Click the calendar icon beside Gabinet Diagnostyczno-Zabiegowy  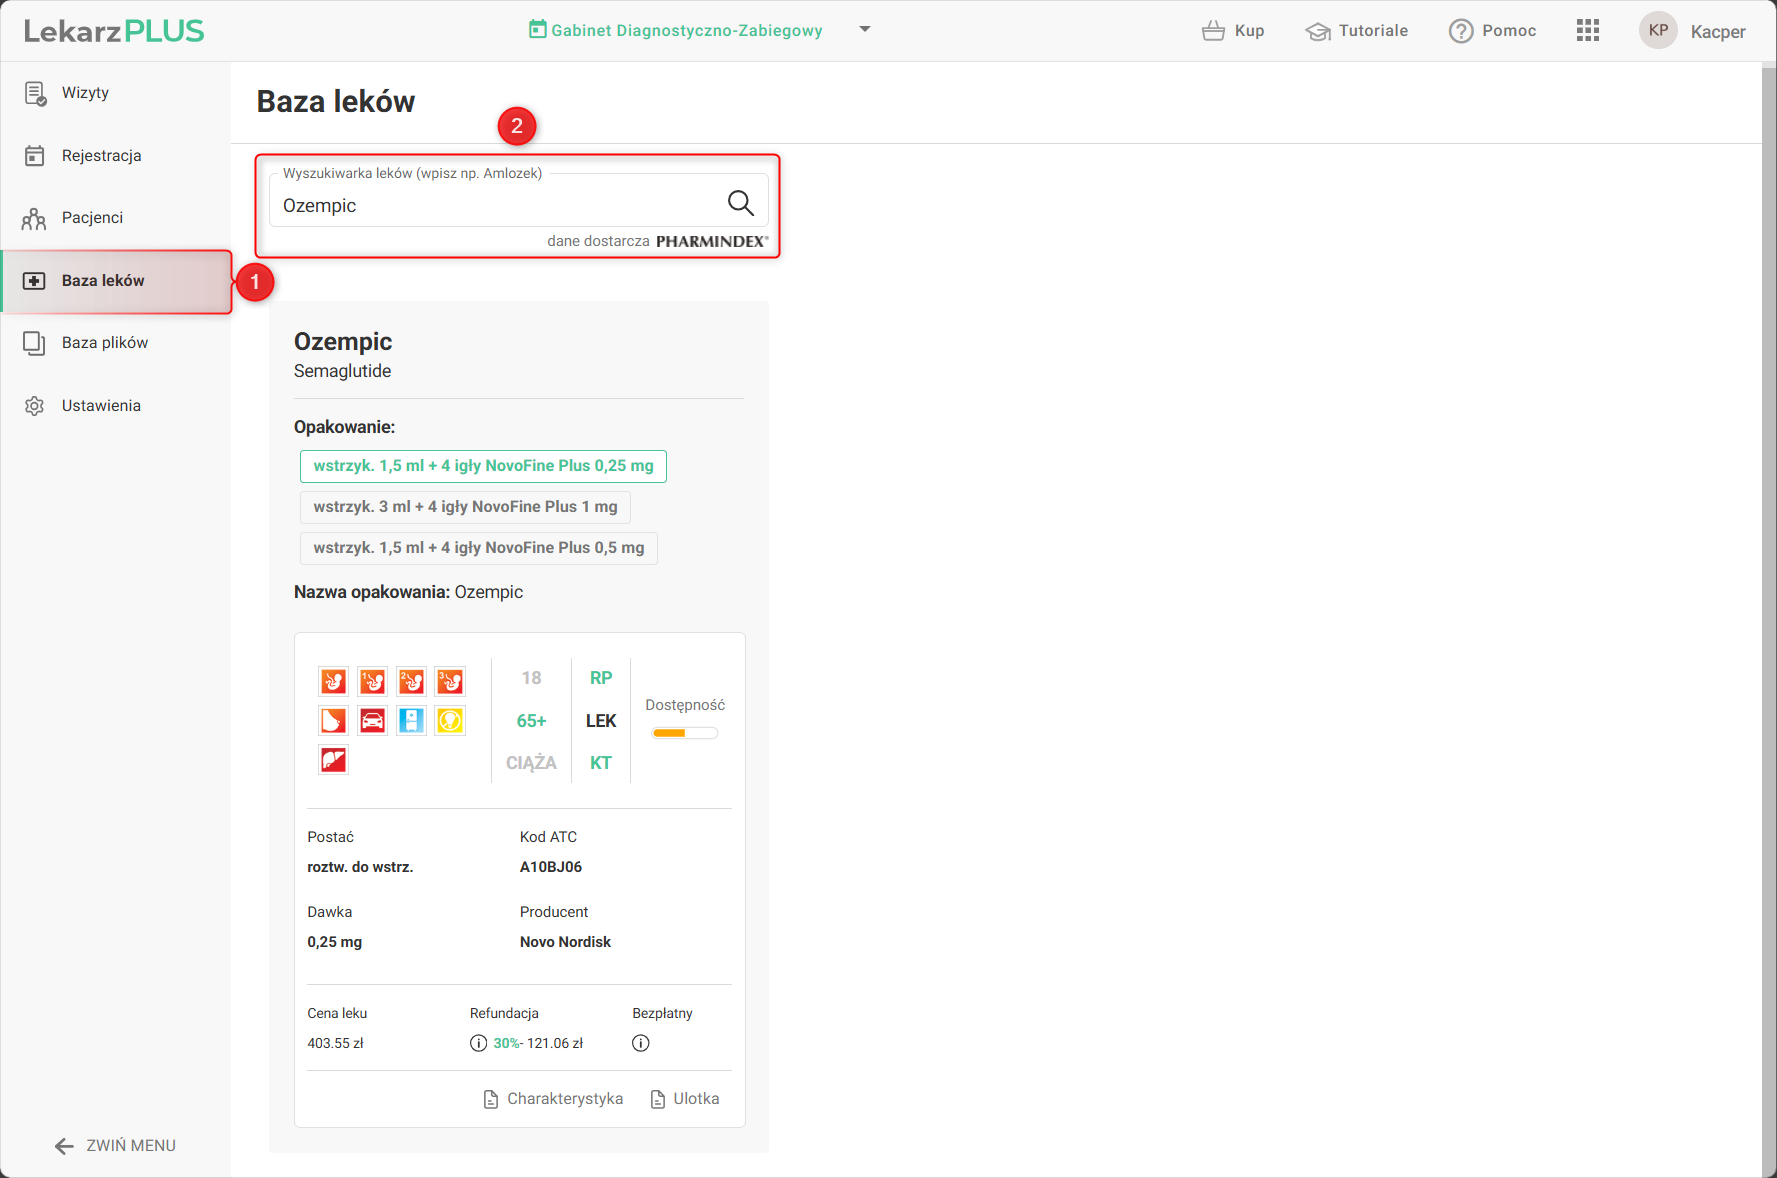point(538,29)
